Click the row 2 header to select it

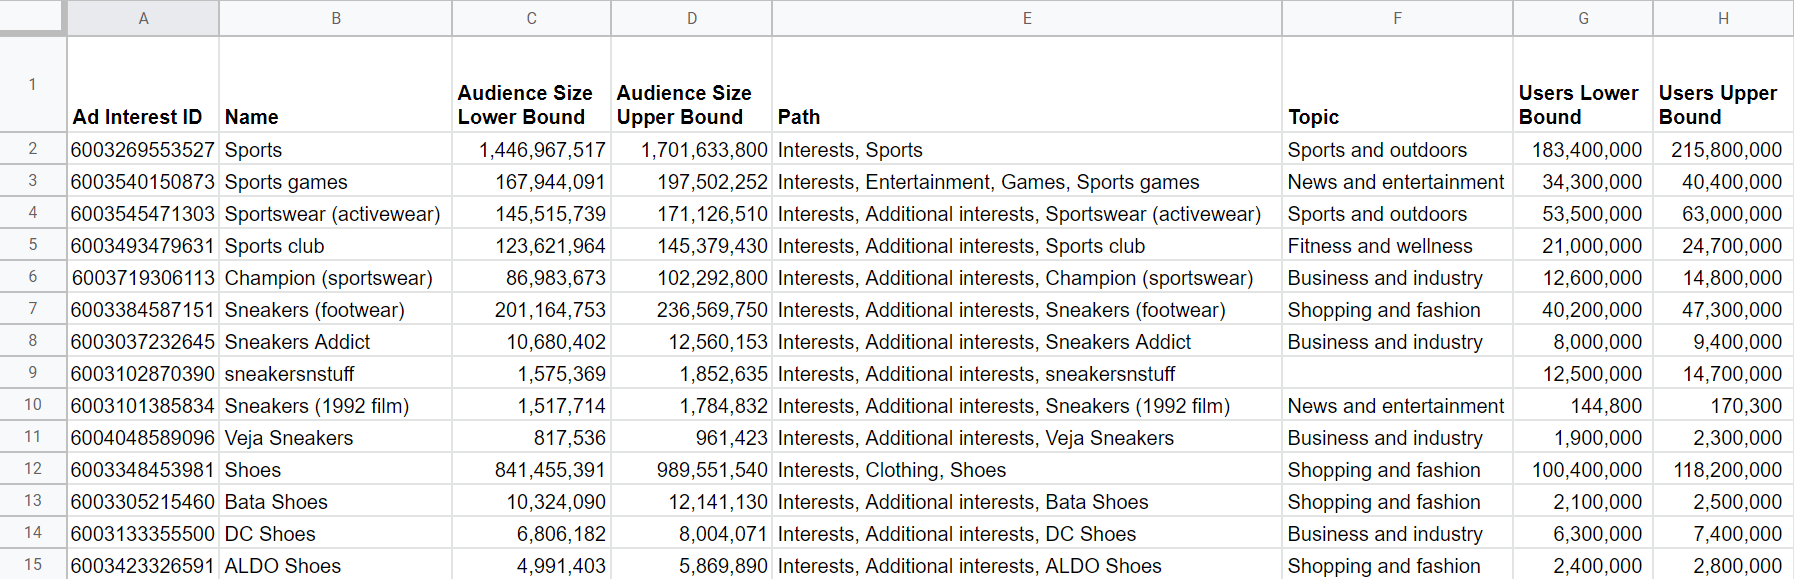coord(32,148)
